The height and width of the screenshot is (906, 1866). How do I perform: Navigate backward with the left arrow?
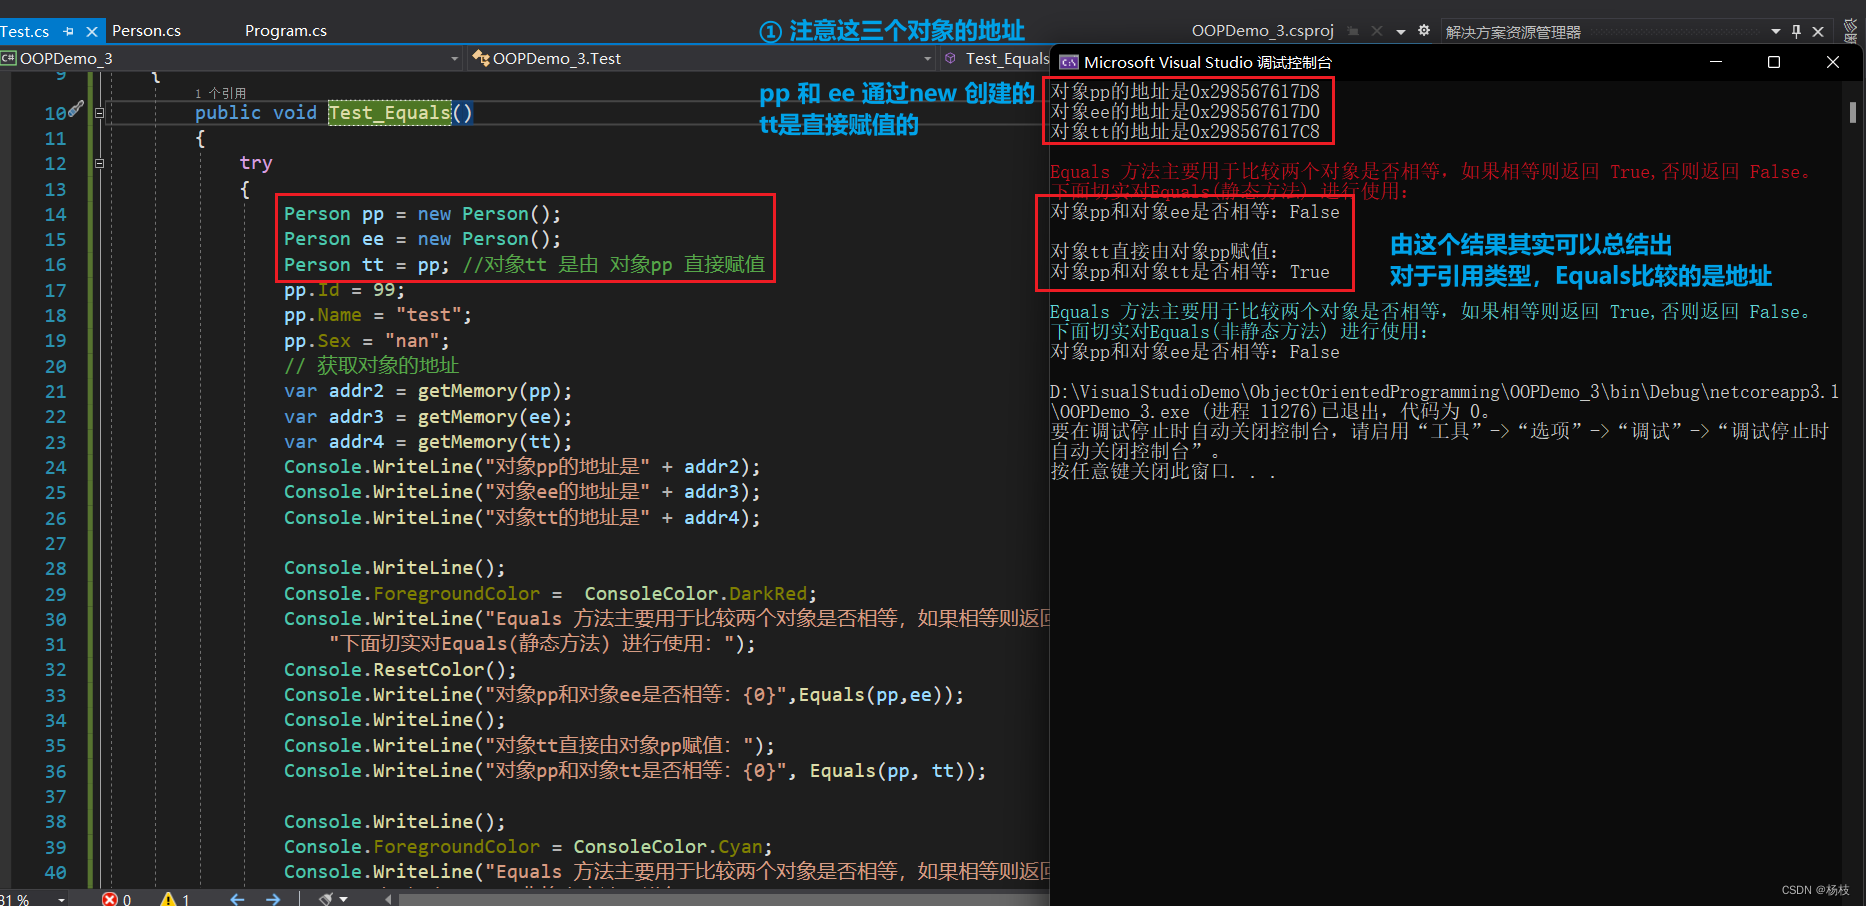pos(237,899)
